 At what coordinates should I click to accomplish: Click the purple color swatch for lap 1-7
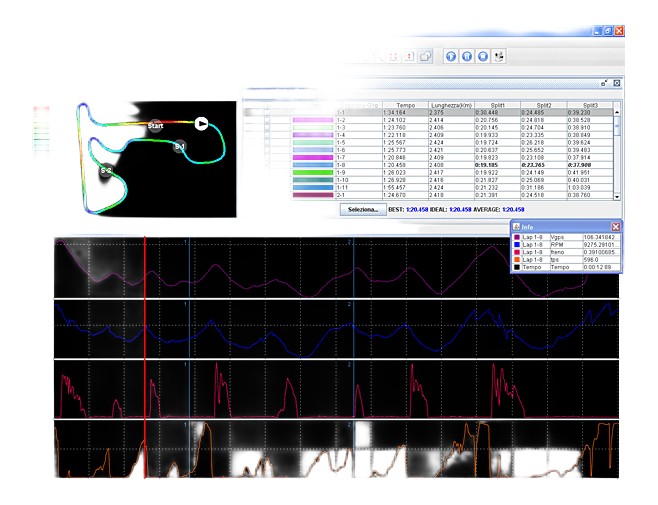312,158
